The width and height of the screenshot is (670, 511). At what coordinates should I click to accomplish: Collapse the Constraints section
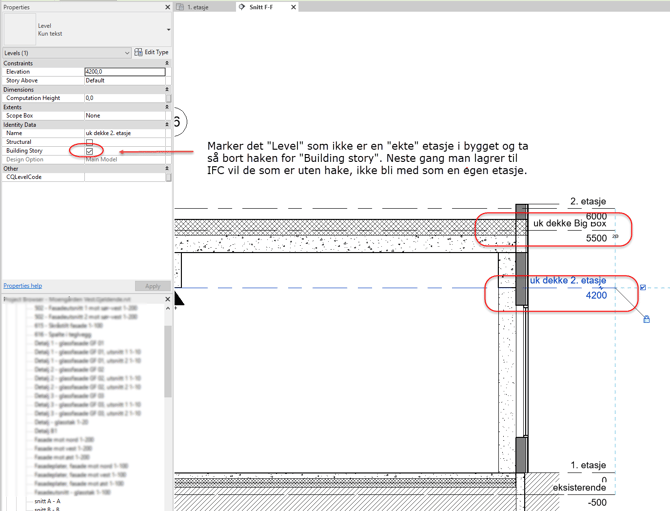pyautogui.click(x=167, y=63)
